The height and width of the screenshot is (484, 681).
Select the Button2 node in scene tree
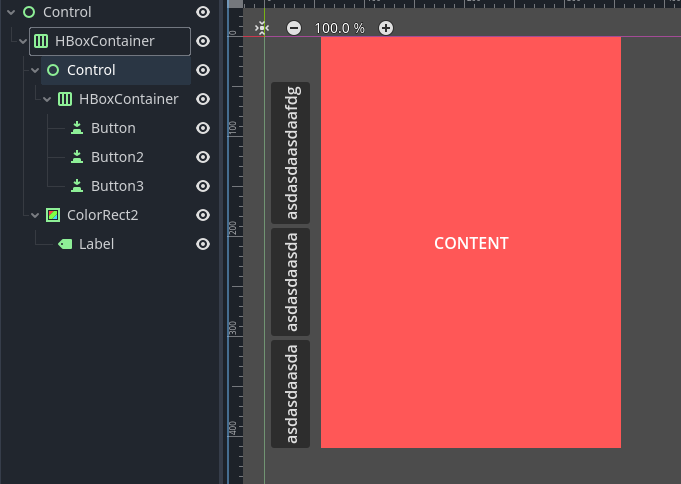pos(117,157)
